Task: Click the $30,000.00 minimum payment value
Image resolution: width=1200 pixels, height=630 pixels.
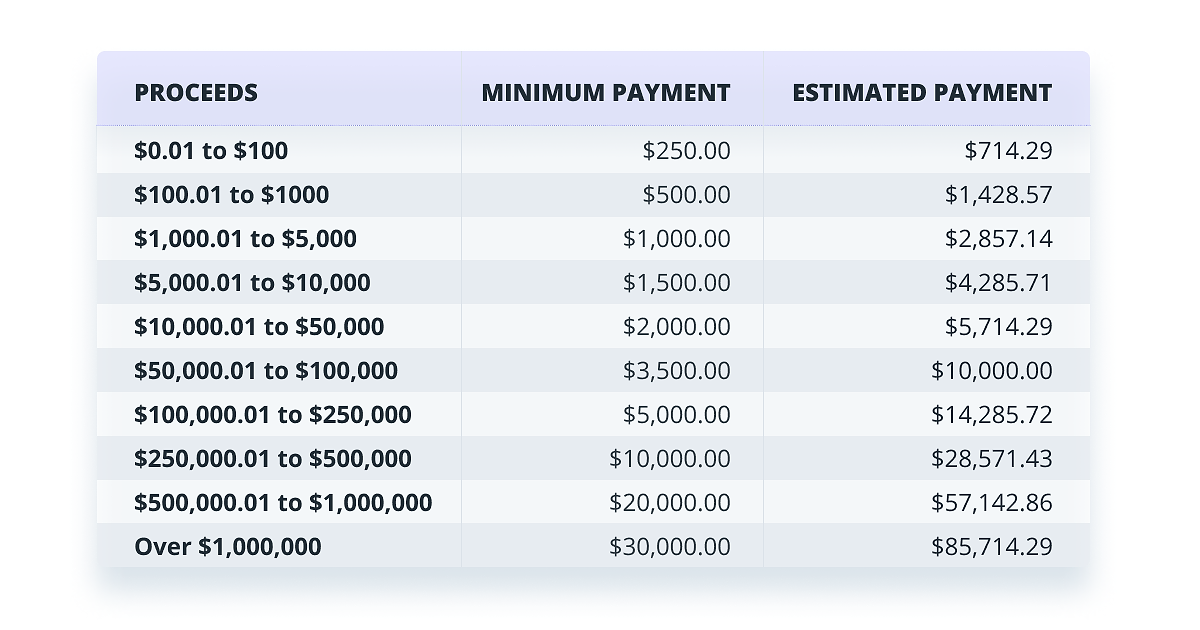Action: coord(670,547)
